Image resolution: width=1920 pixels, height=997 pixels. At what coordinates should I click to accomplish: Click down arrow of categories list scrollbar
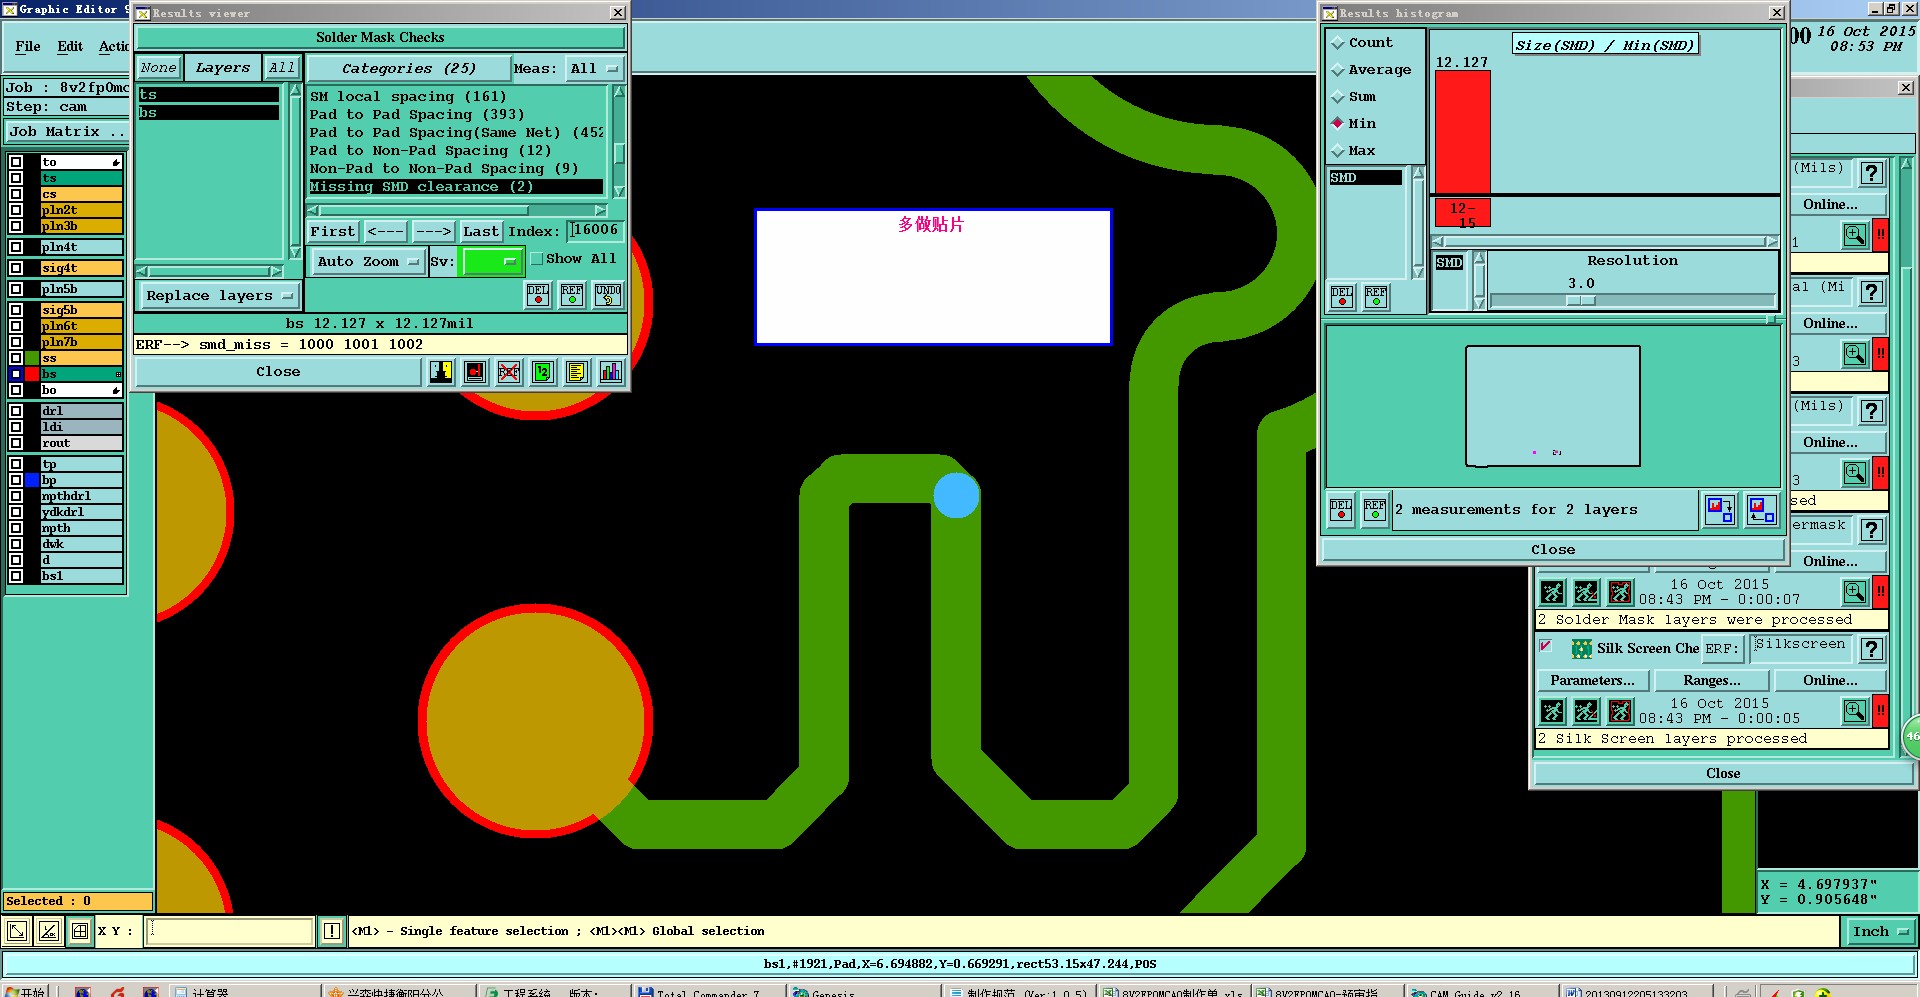click(619, 192)
